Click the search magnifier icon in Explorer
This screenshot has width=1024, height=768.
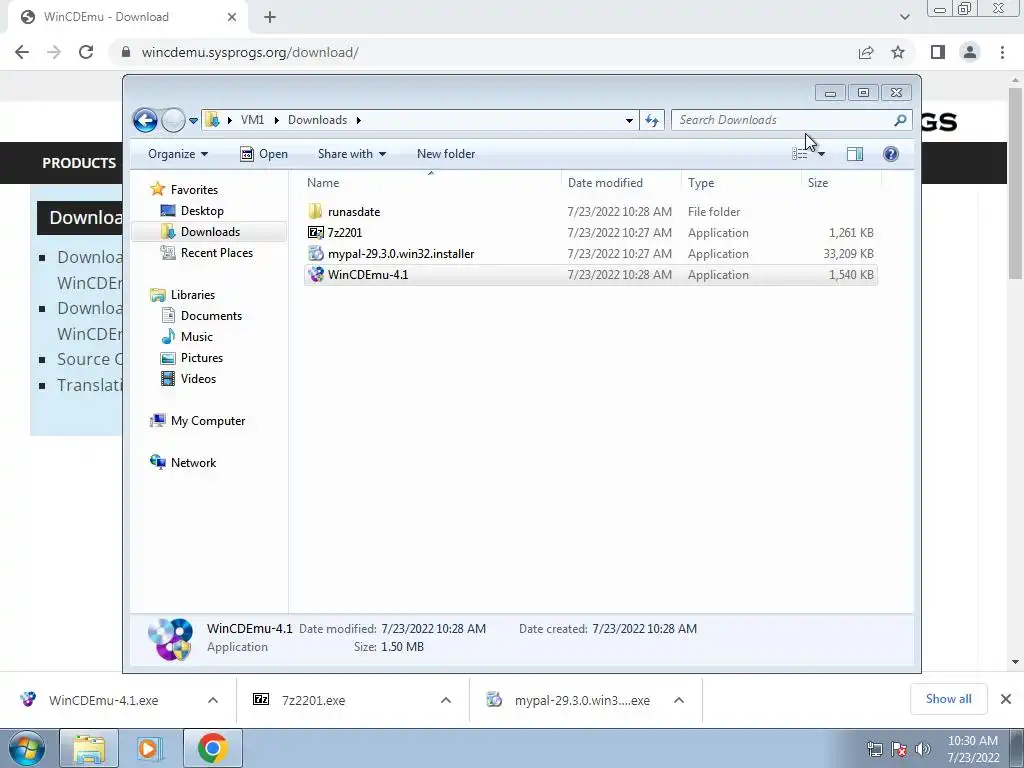click(900, 120)
